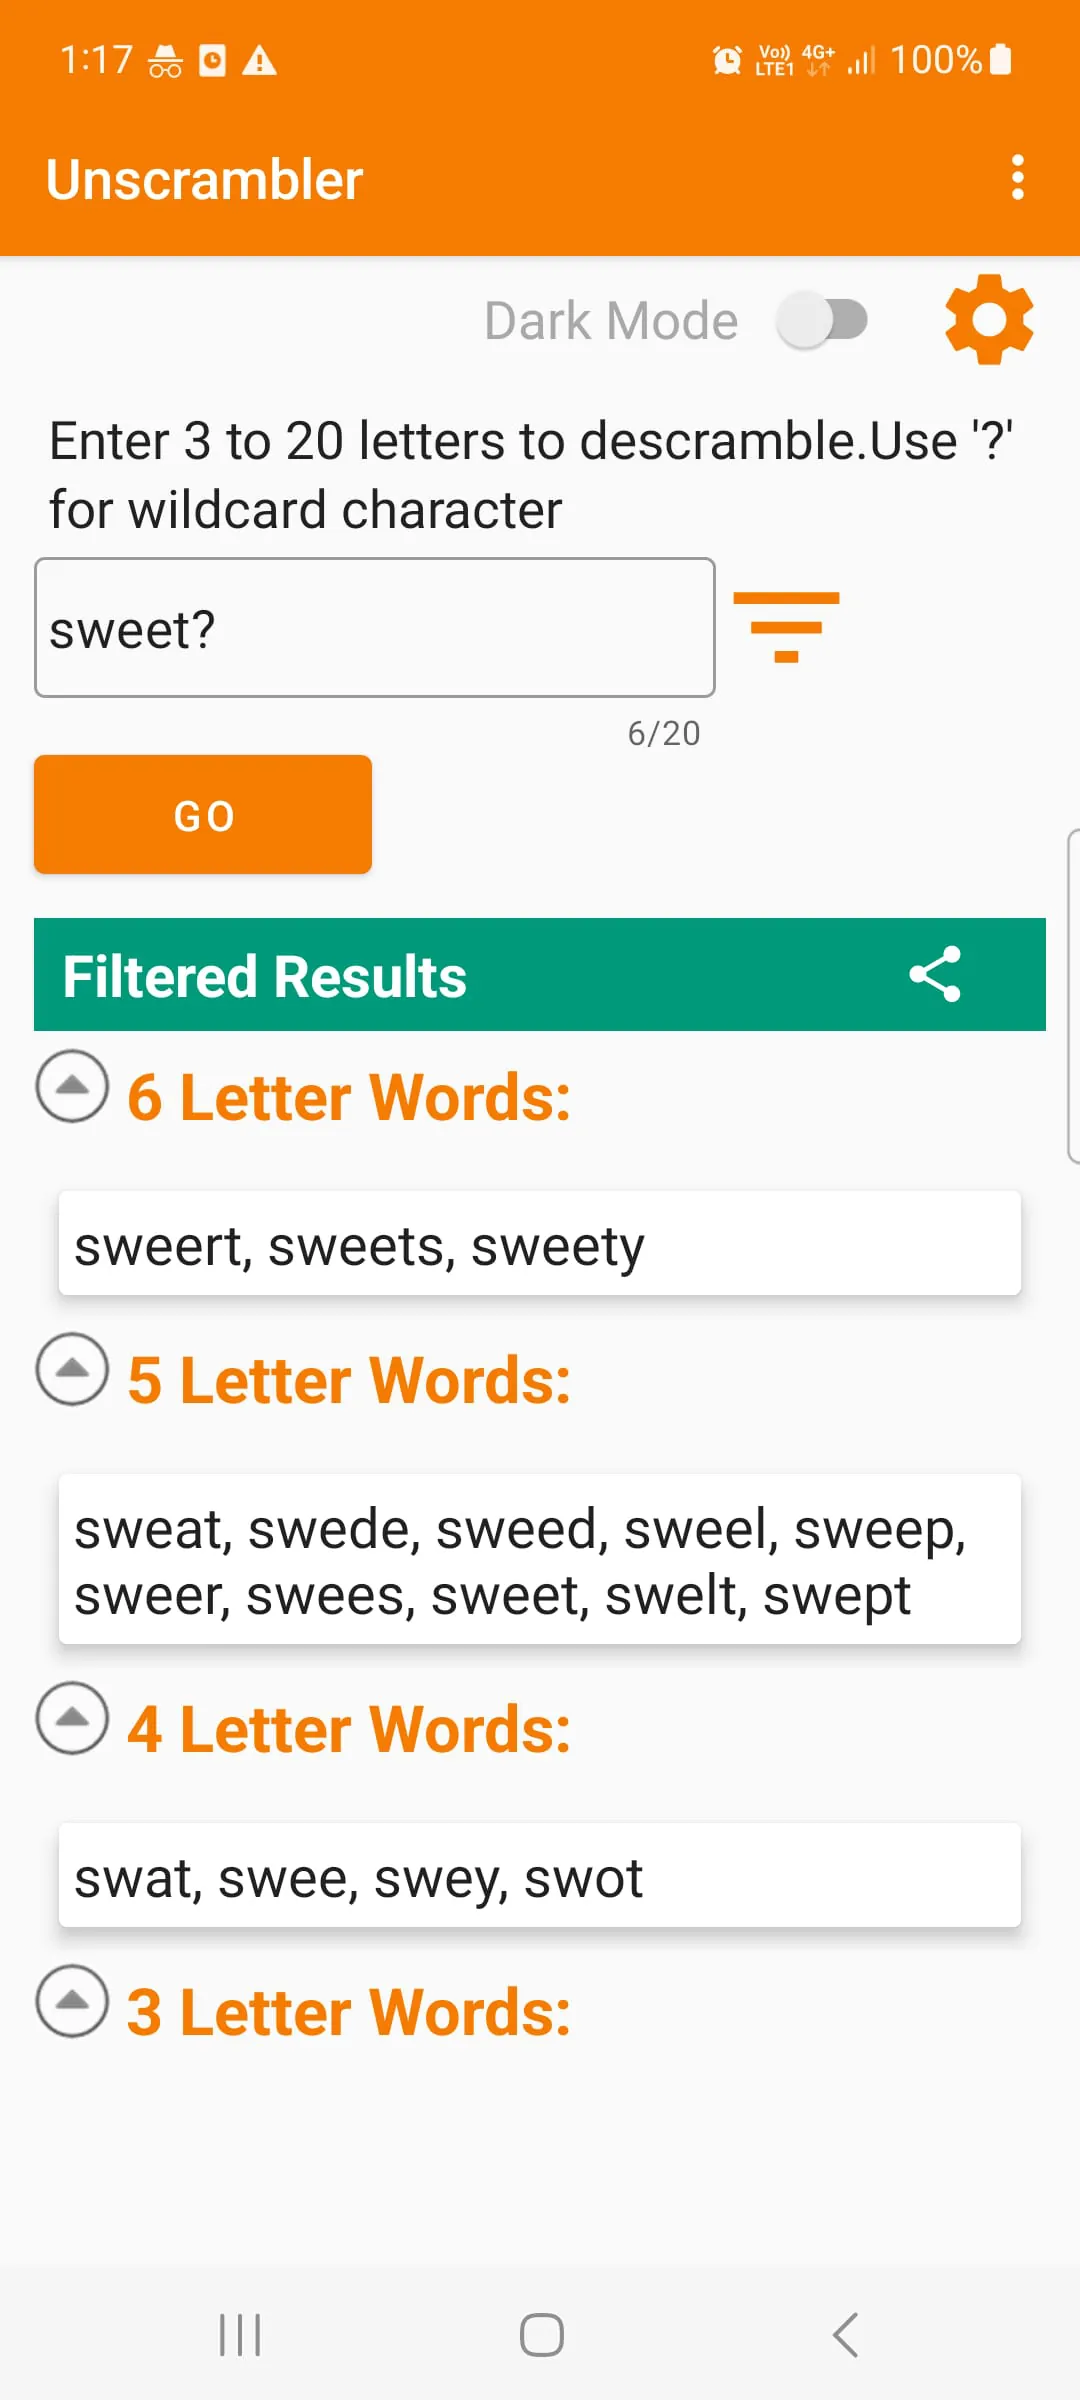Collapse the 3 Letter Words section
1080x2400 pixels.
point(72,2001)
